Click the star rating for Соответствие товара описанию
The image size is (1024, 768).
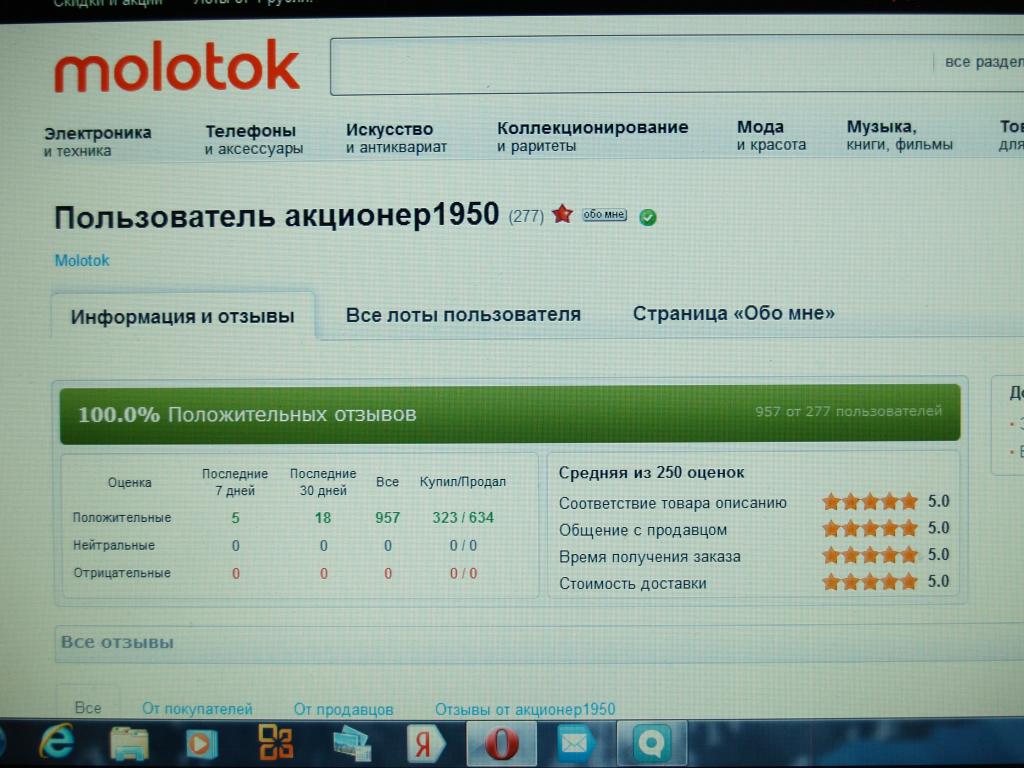click(x=871, y=502)
